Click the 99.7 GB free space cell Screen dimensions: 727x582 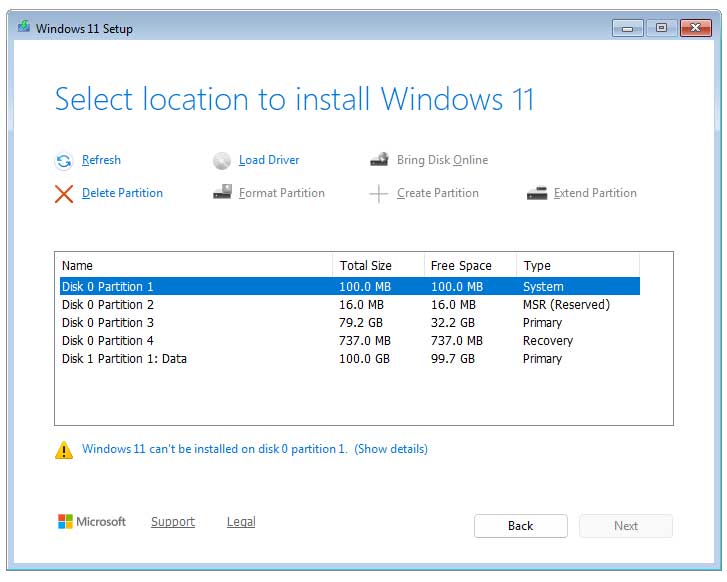click(453, 359)
